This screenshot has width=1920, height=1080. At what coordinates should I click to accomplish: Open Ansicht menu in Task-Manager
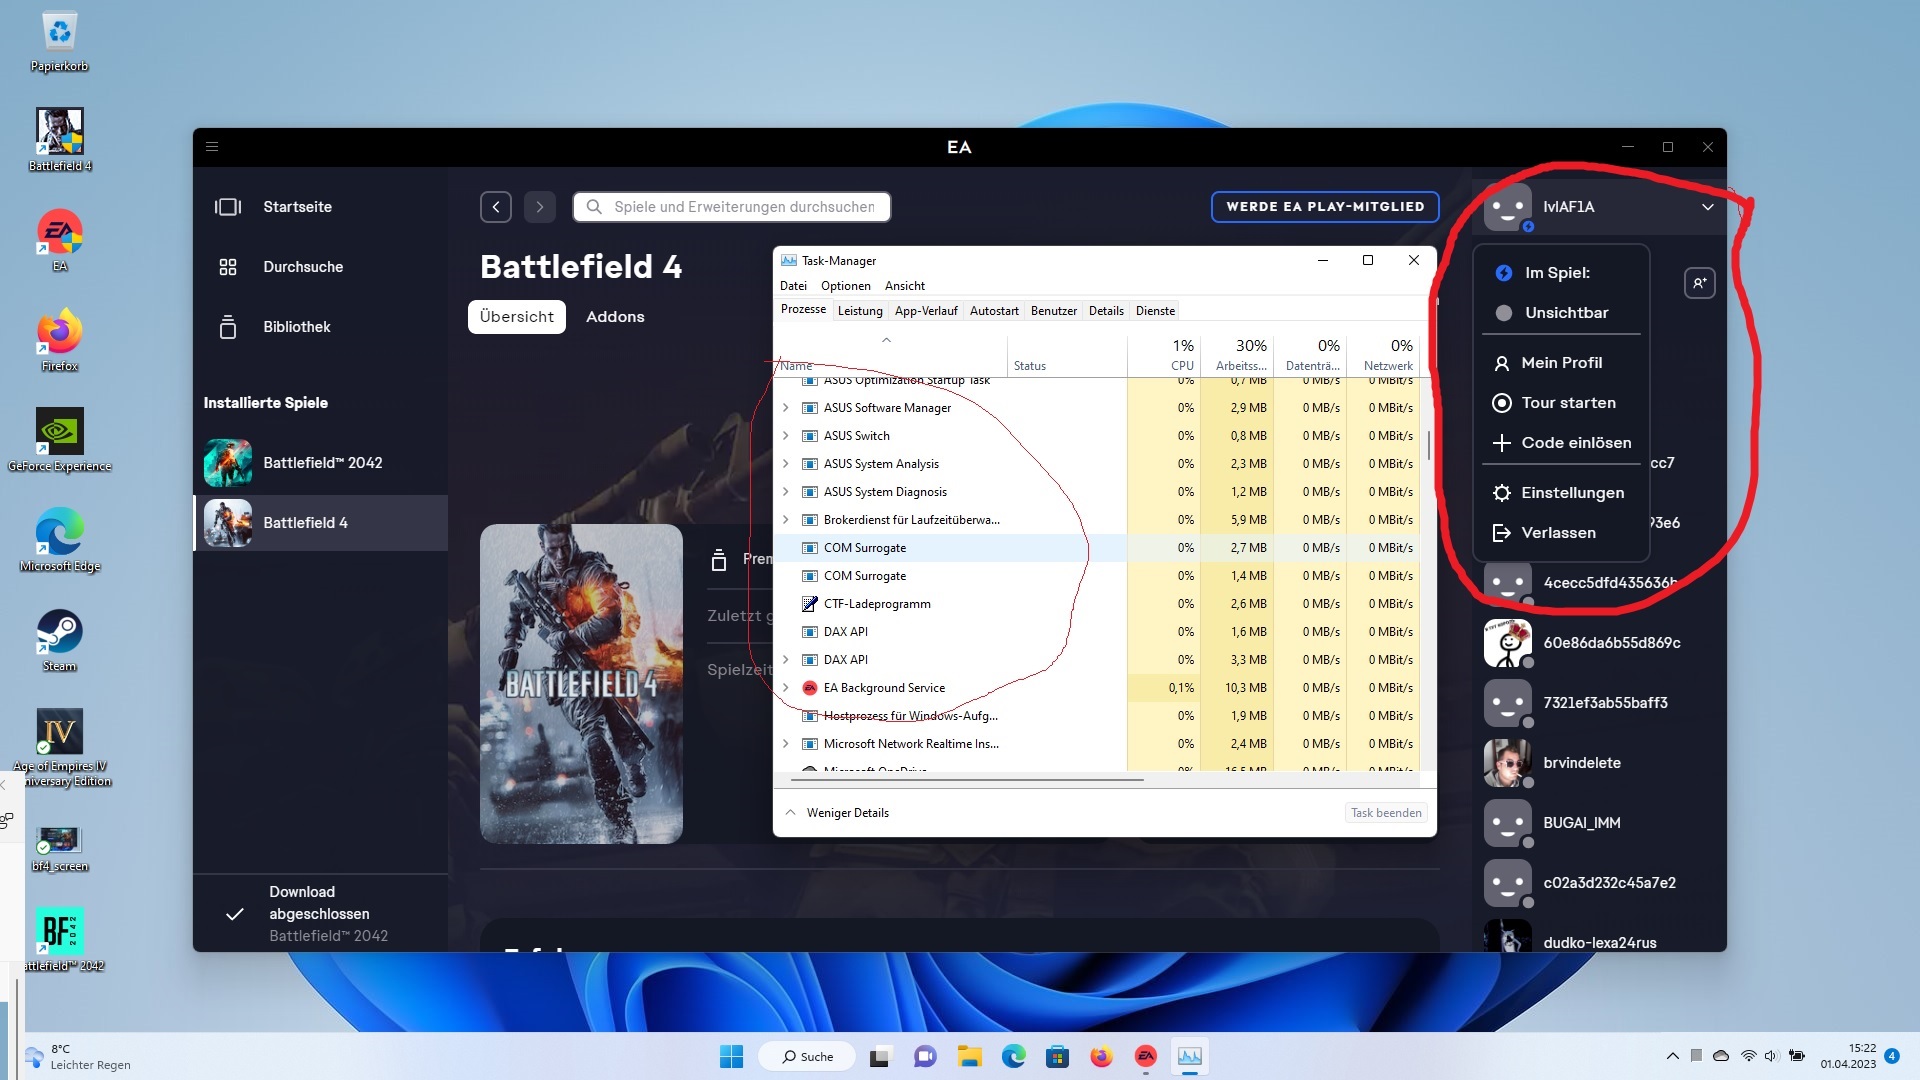(905, 286)
